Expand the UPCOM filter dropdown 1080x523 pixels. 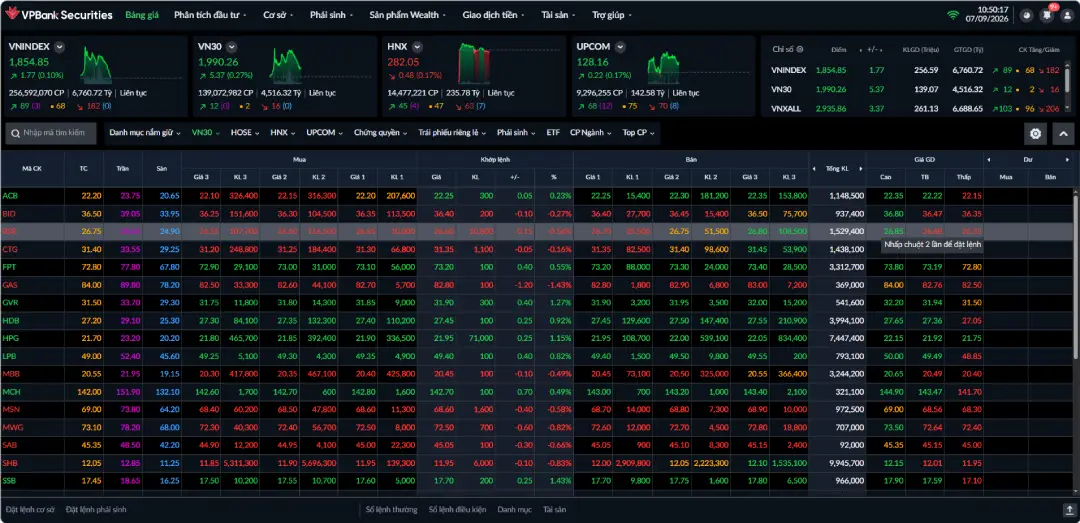point(324,133)
